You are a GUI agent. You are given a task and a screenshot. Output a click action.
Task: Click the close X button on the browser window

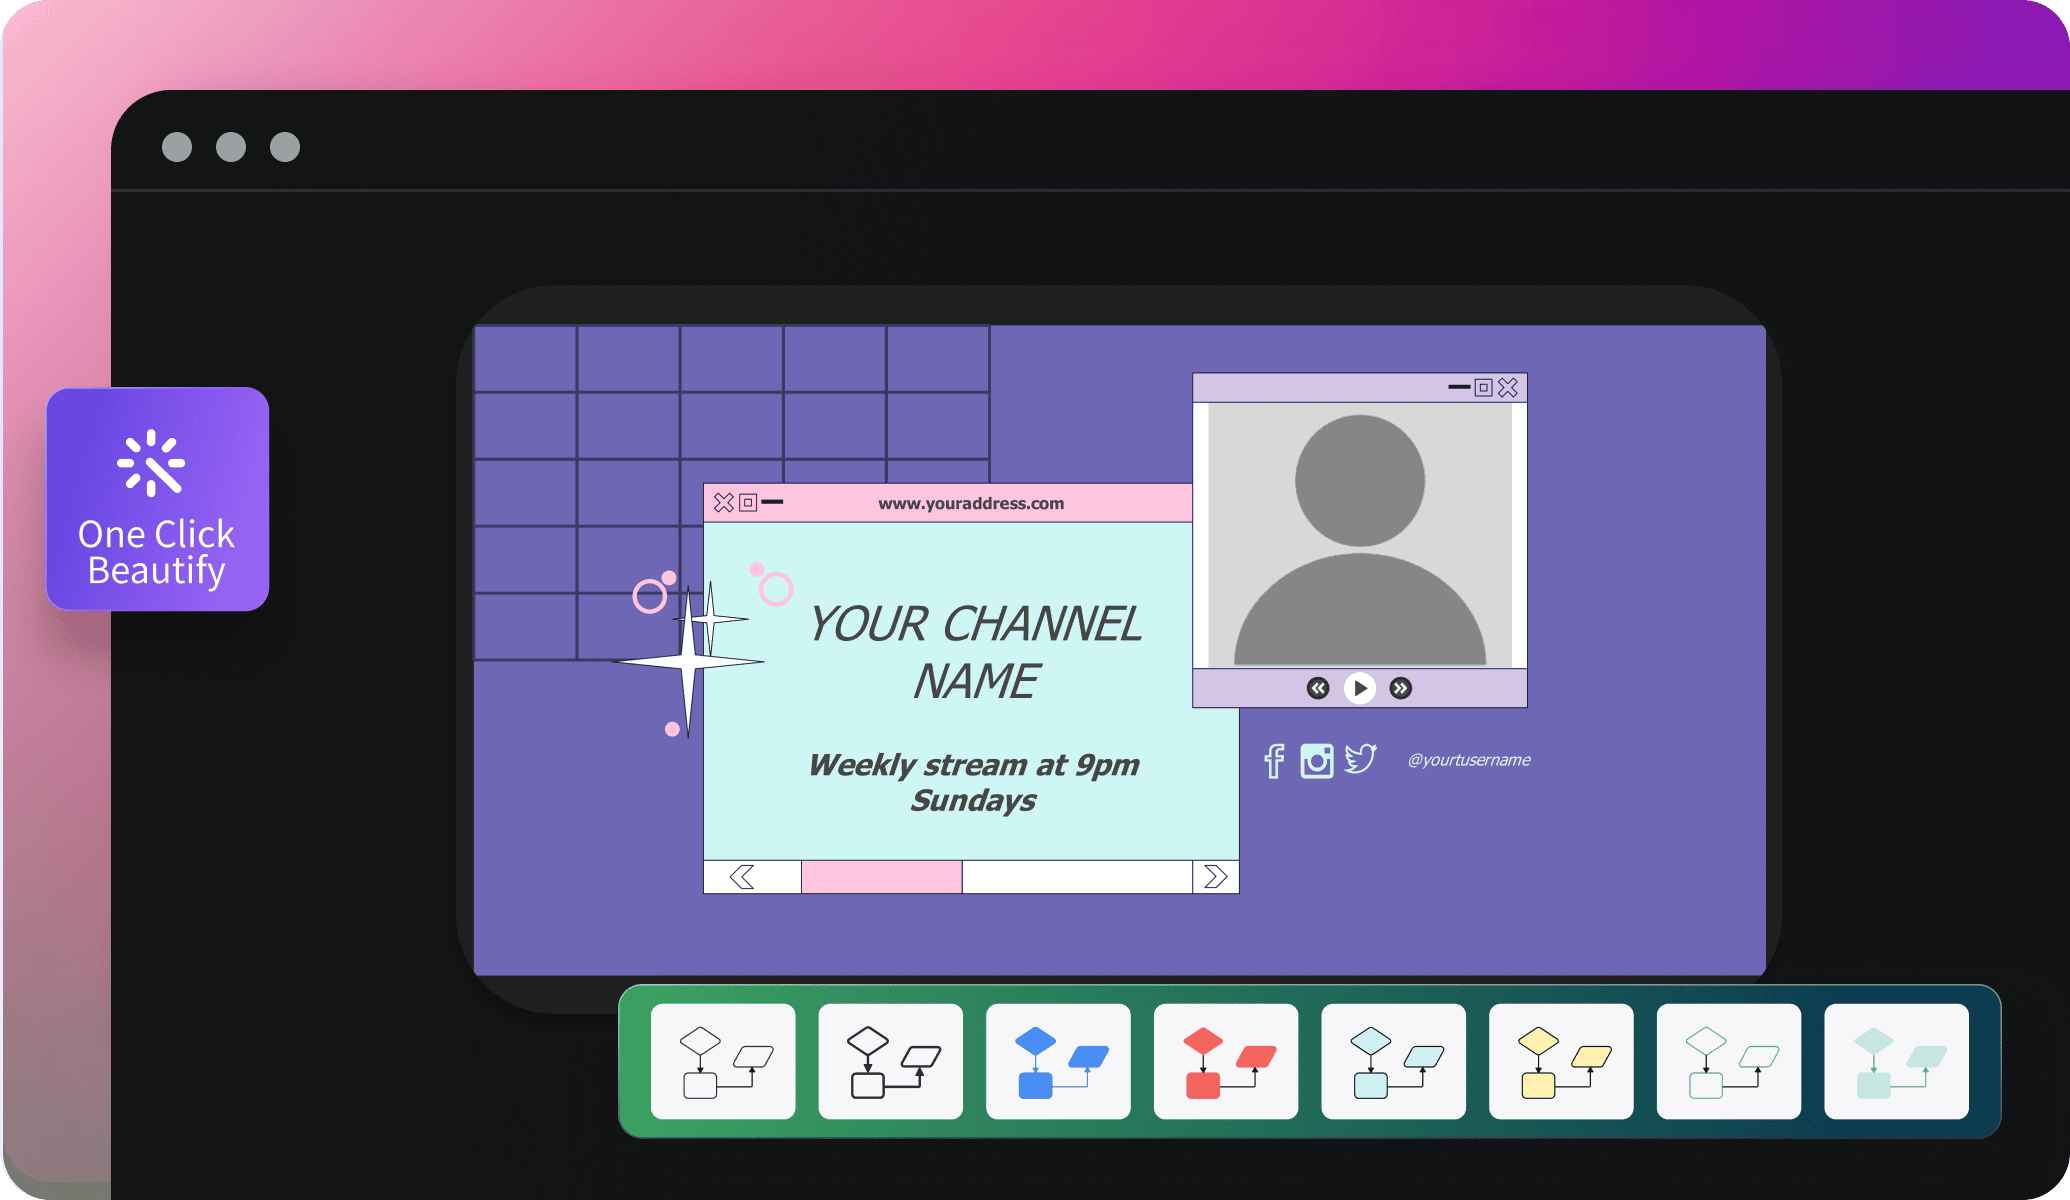tap(724, 501)
